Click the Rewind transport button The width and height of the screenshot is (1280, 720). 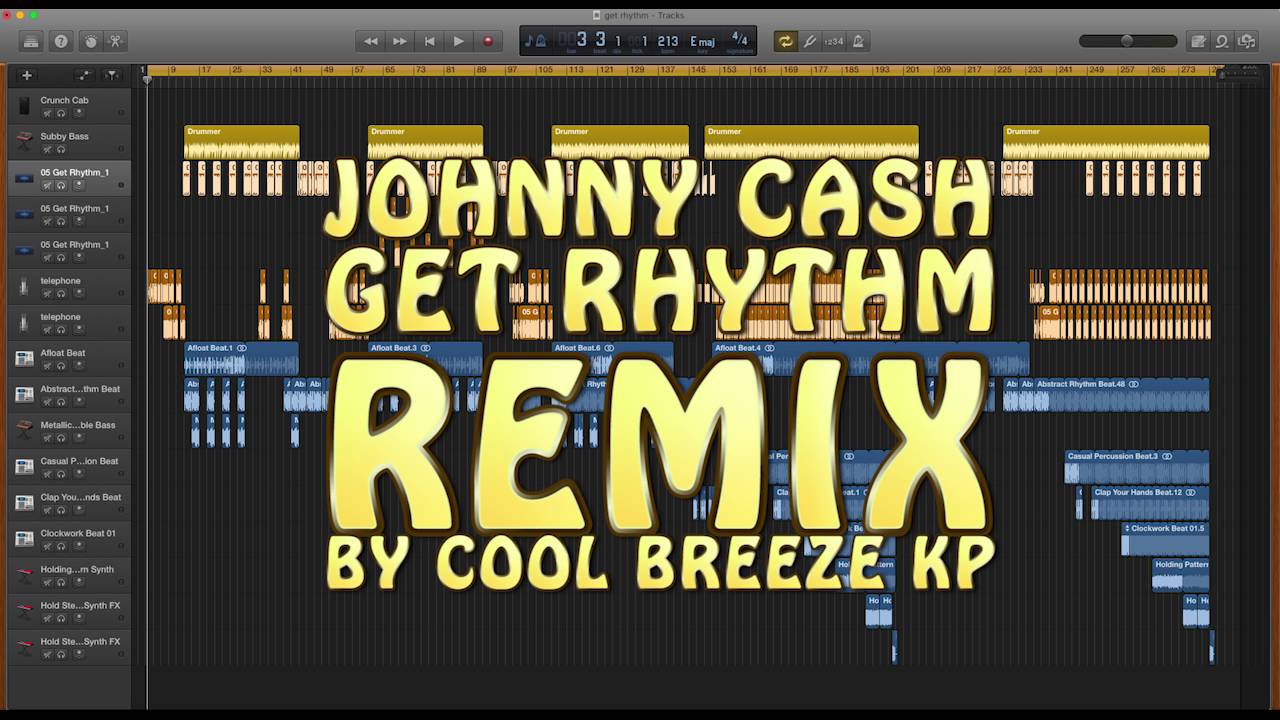pos(371,41)
